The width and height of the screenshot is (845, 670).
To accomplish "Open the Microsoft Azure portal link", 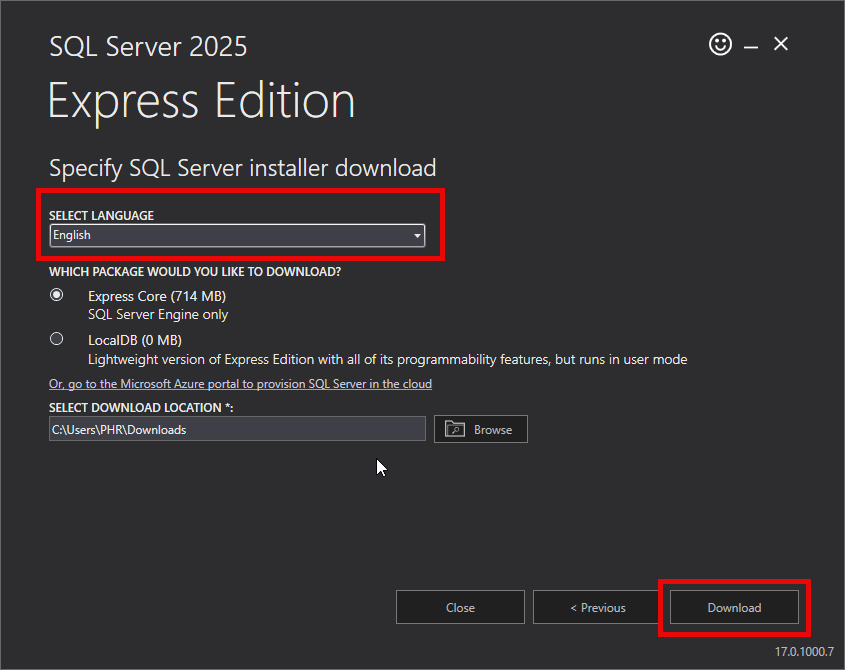I will tap(240, 384).
